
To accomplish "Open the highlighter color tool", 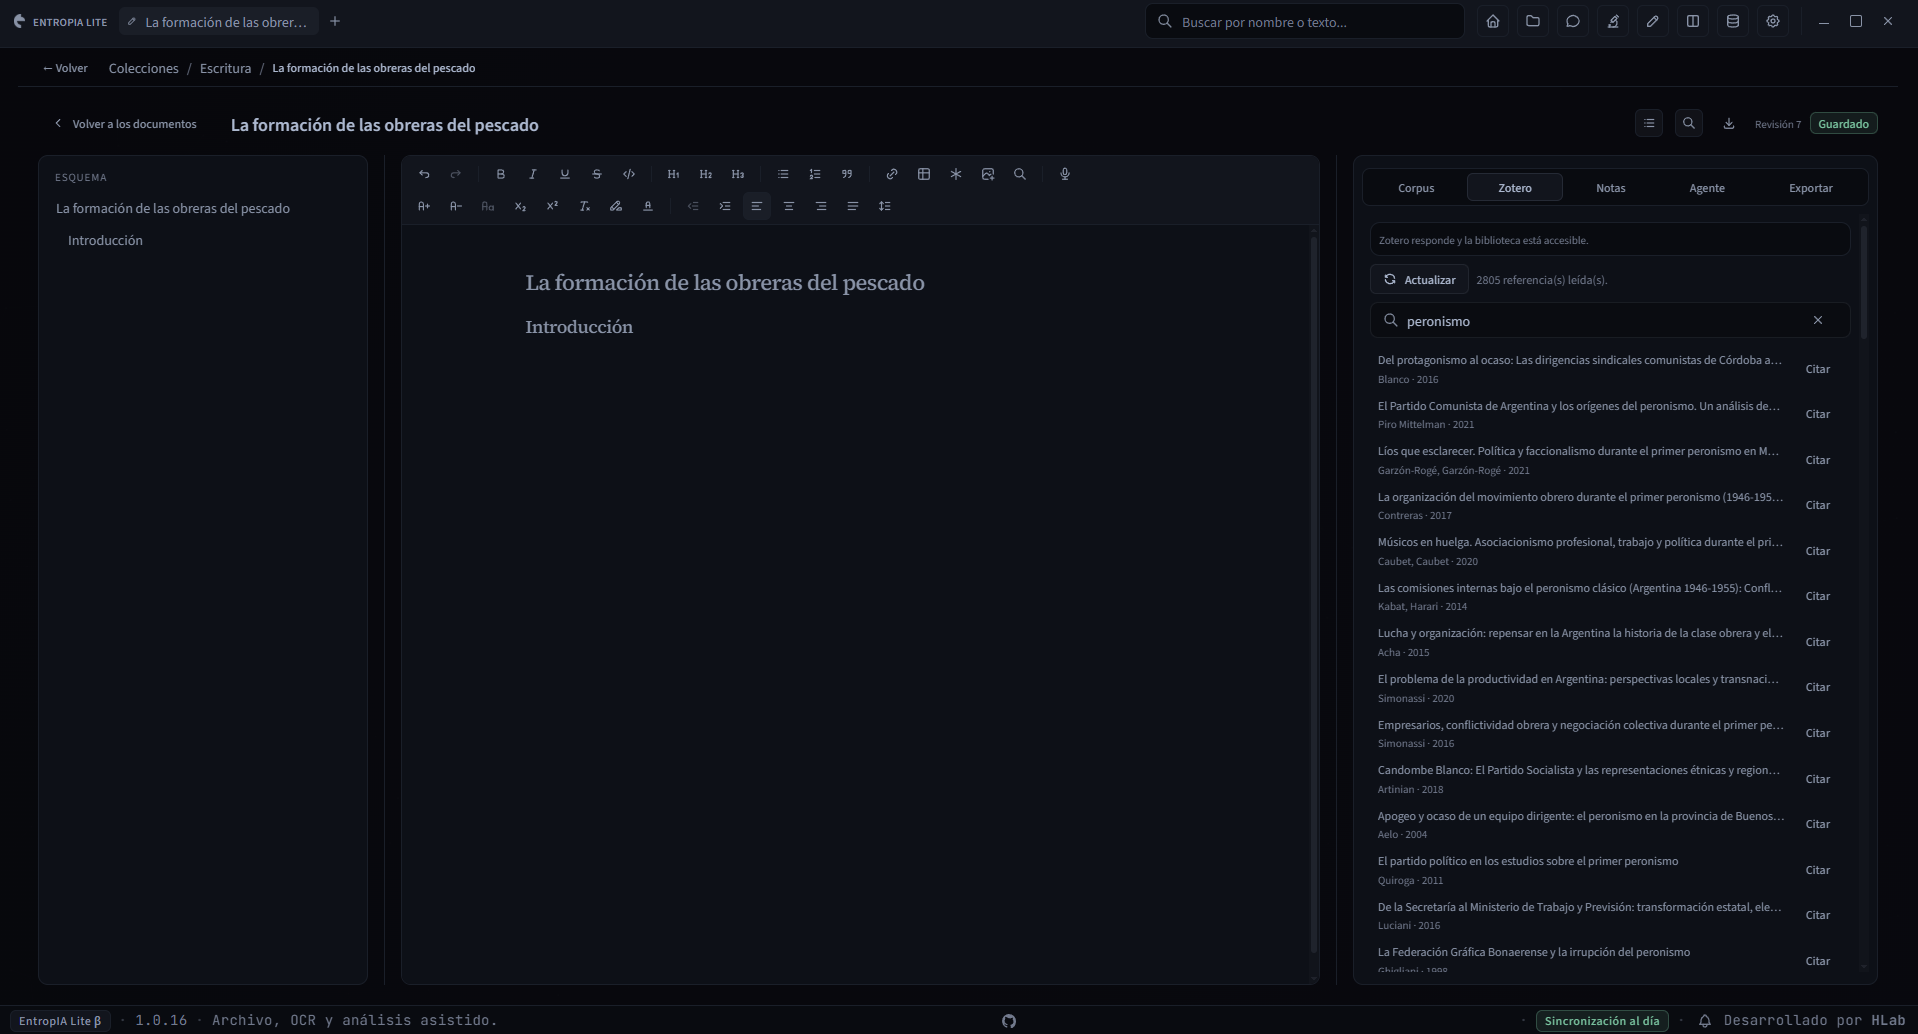I will (616, 206).
